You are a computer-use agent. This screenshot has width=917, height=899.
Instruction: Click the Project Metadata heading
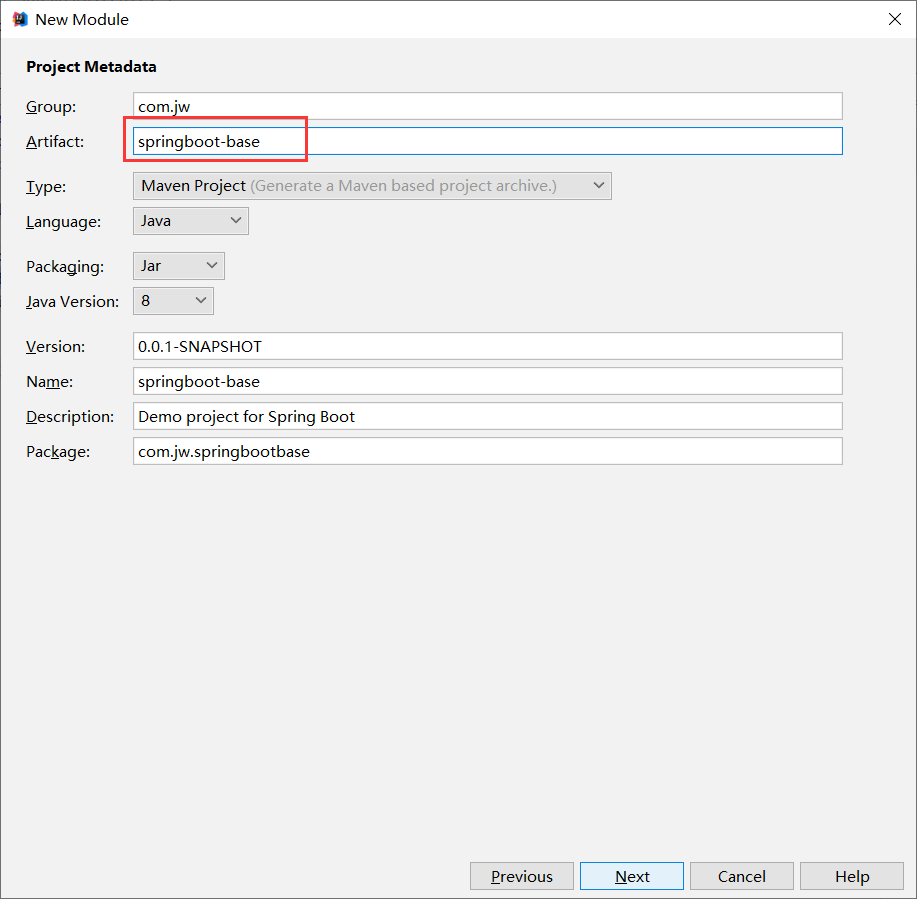tap(91, 67)
